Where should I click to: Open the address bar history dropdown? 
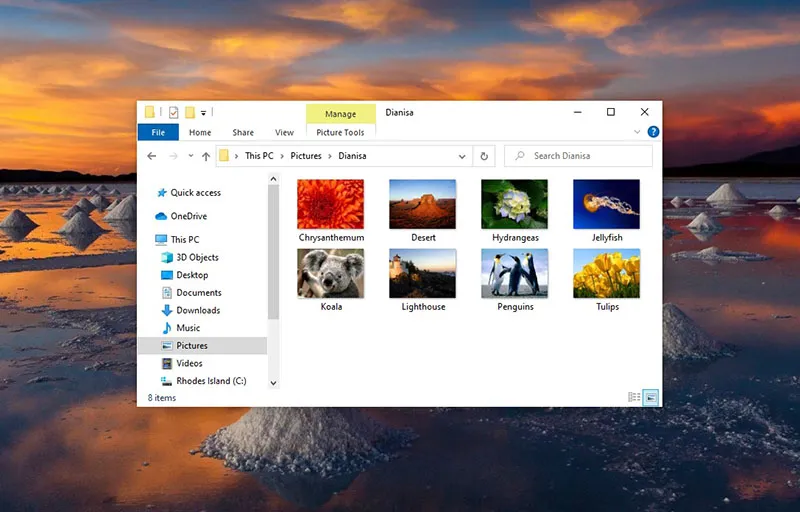pyautogui.click(x=462, y=156)
